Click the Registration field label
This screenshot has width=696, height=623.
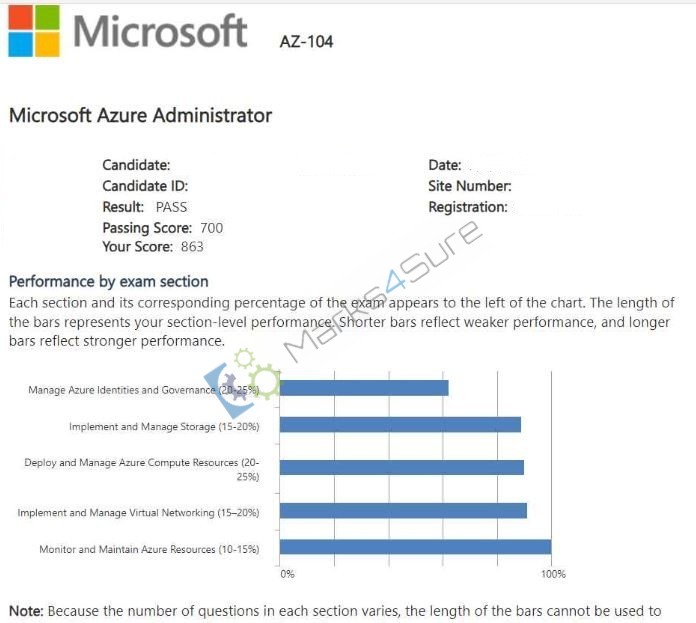click(x=467, y=207)
